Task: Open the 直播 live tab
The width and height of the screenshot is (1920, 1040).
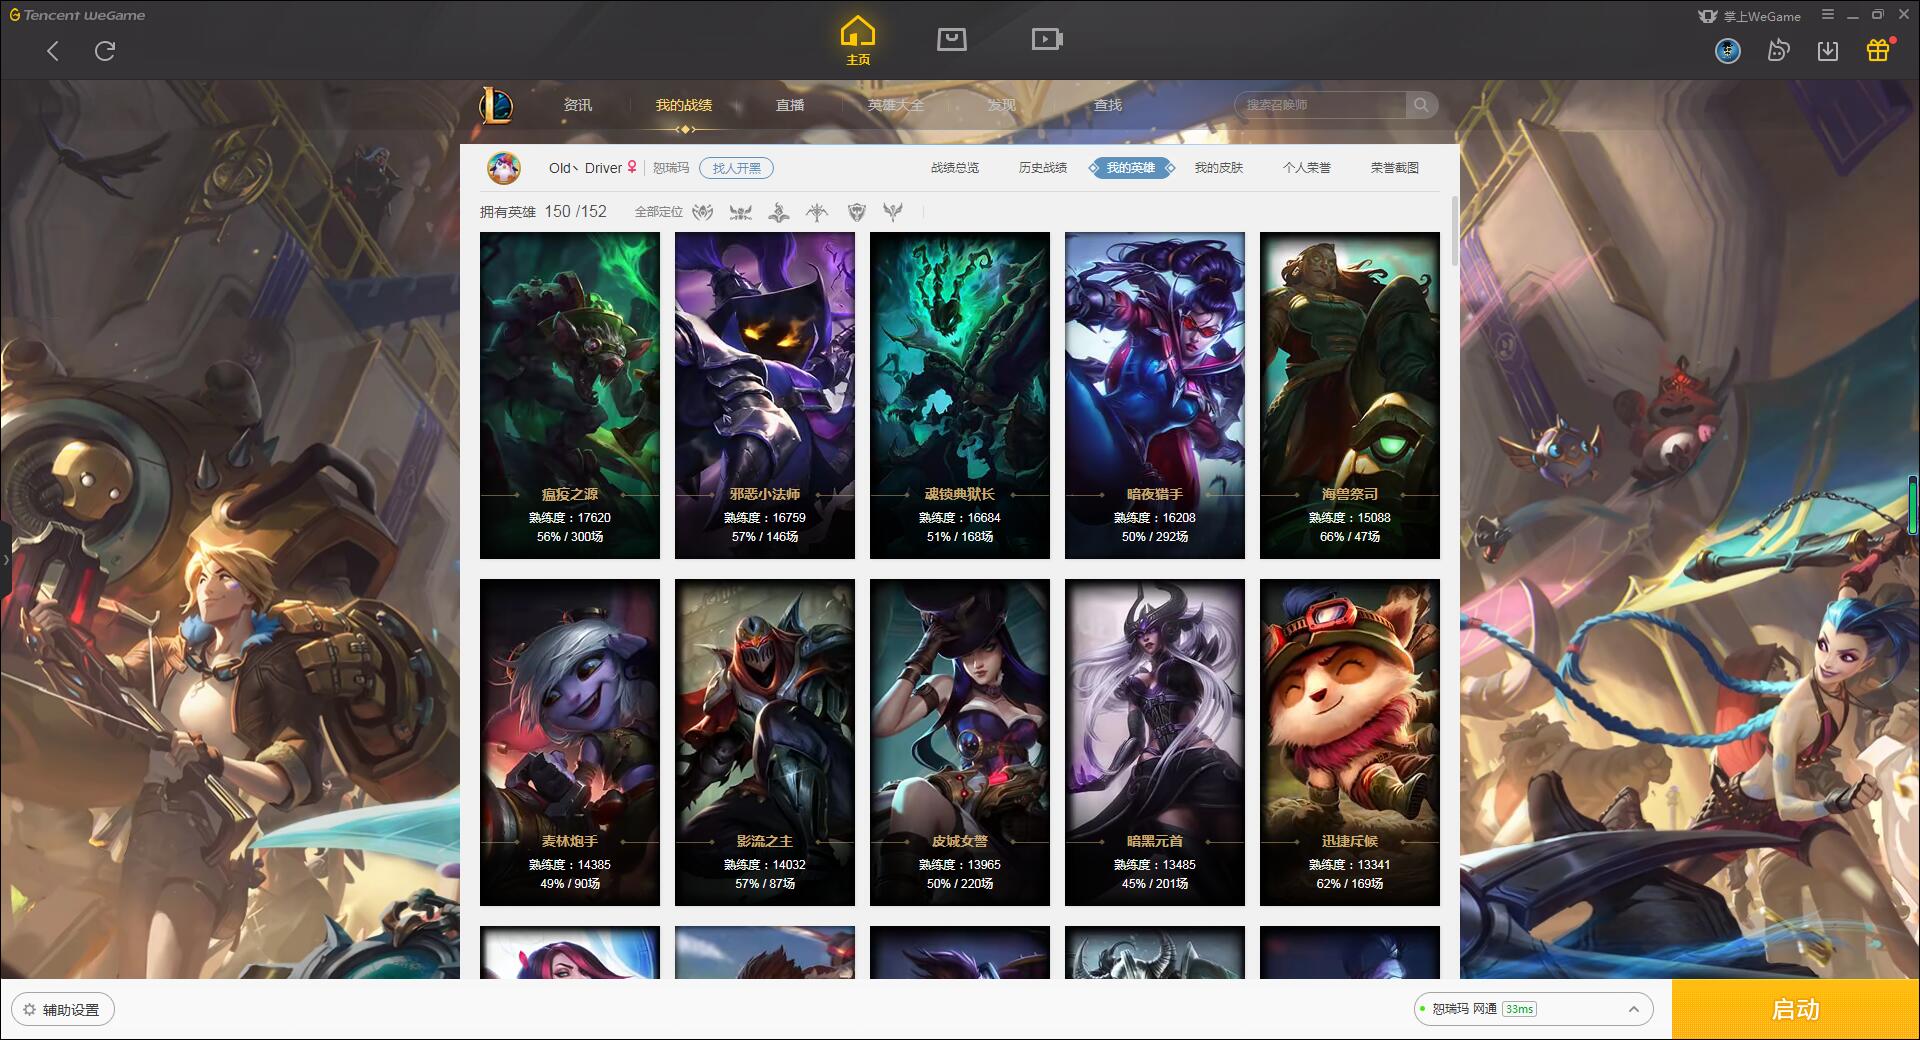Action: 790,105
